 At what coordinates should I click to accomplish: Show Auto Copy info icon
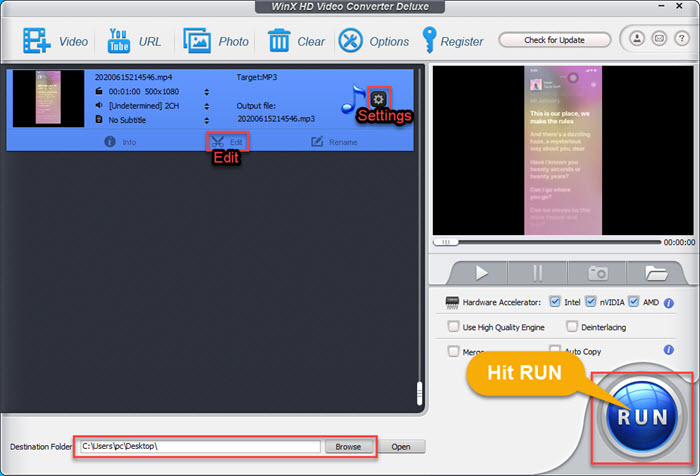(x=668, y=350)
